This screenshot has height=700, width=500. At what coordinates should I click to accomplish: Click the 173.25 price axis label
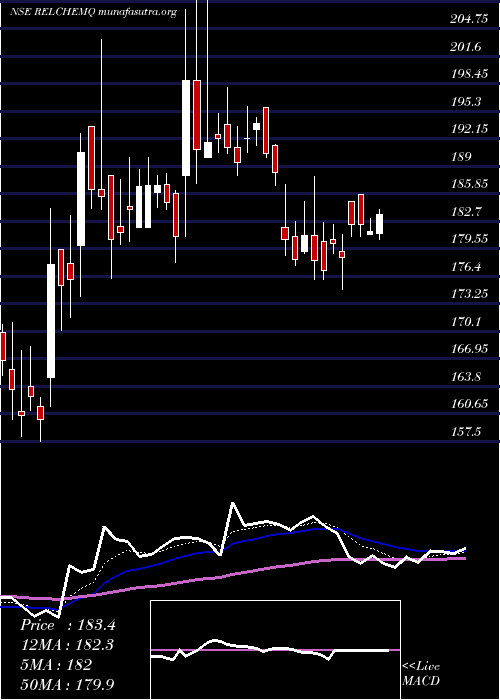(x=469, y=294)
